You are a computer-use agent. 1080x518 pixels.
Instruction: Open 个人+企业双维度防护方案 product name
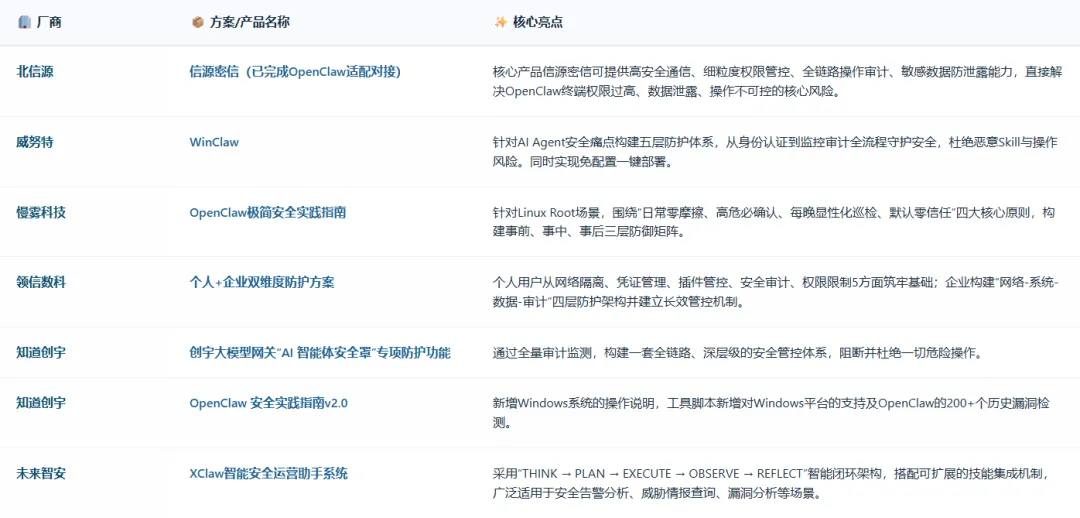pos(262,282)
